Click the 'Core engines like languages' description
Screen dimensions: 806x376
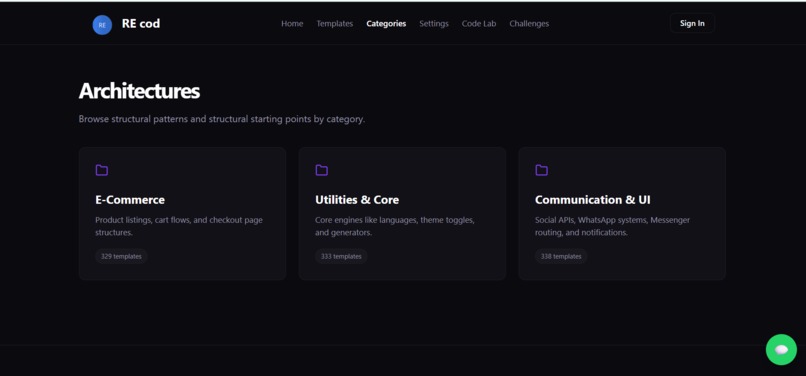pos(395,226)
